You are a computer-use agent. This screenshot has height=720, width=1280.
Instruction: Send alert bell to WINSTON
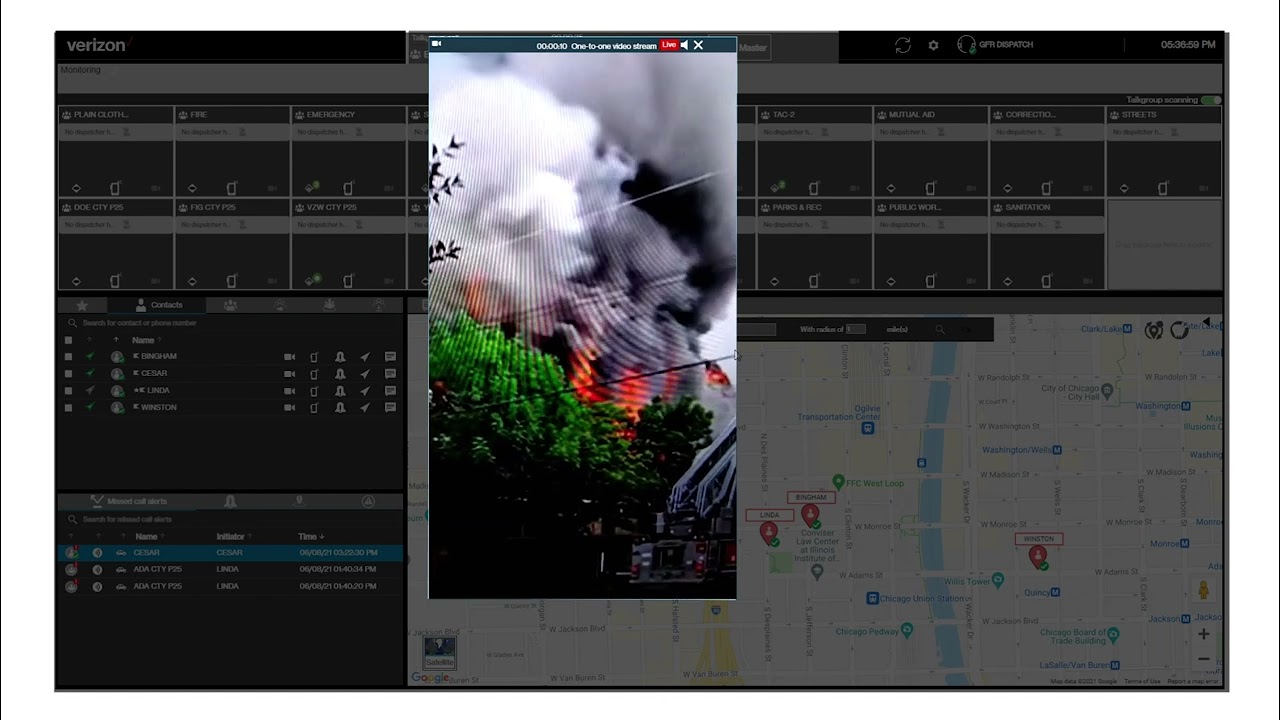click(x=340, y=408)
